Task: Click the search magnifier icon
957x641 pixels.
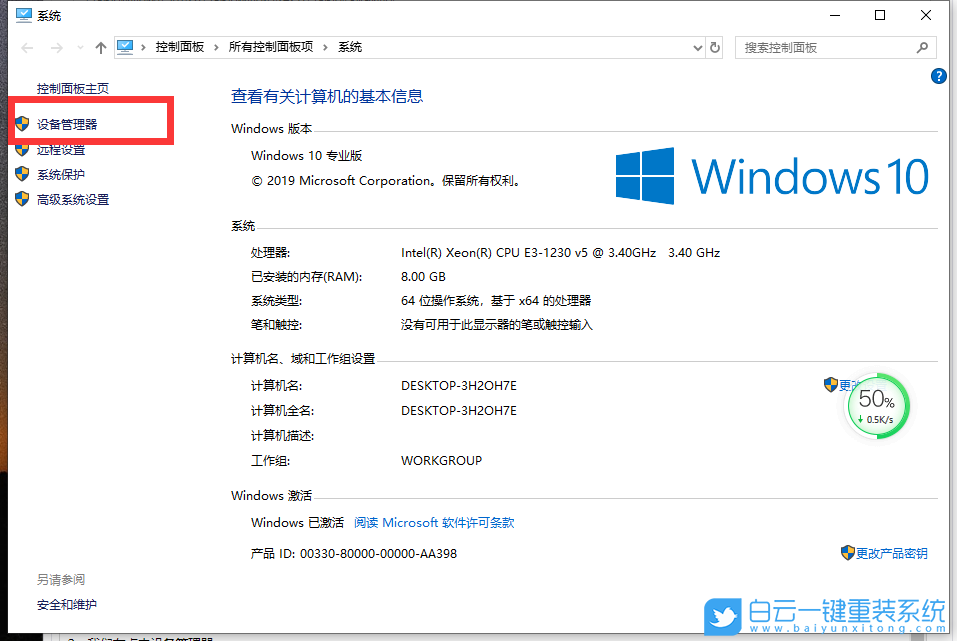Action: [922, 47]
